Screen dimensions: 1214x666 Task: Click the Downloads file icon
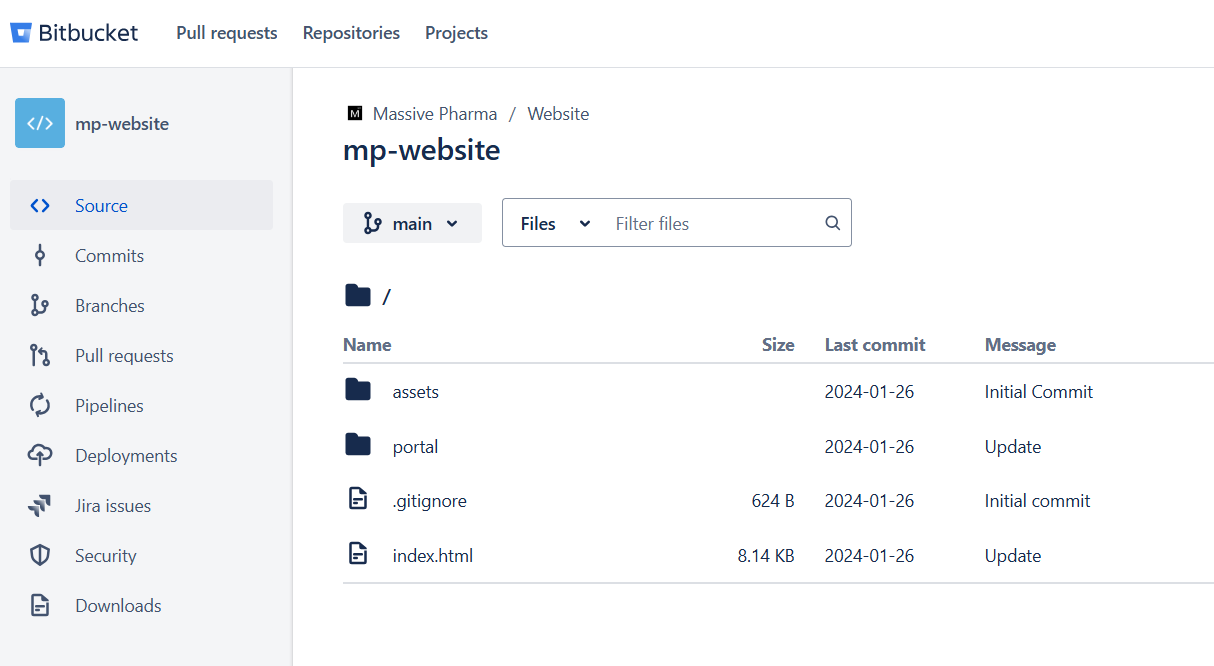pos(40,606)
